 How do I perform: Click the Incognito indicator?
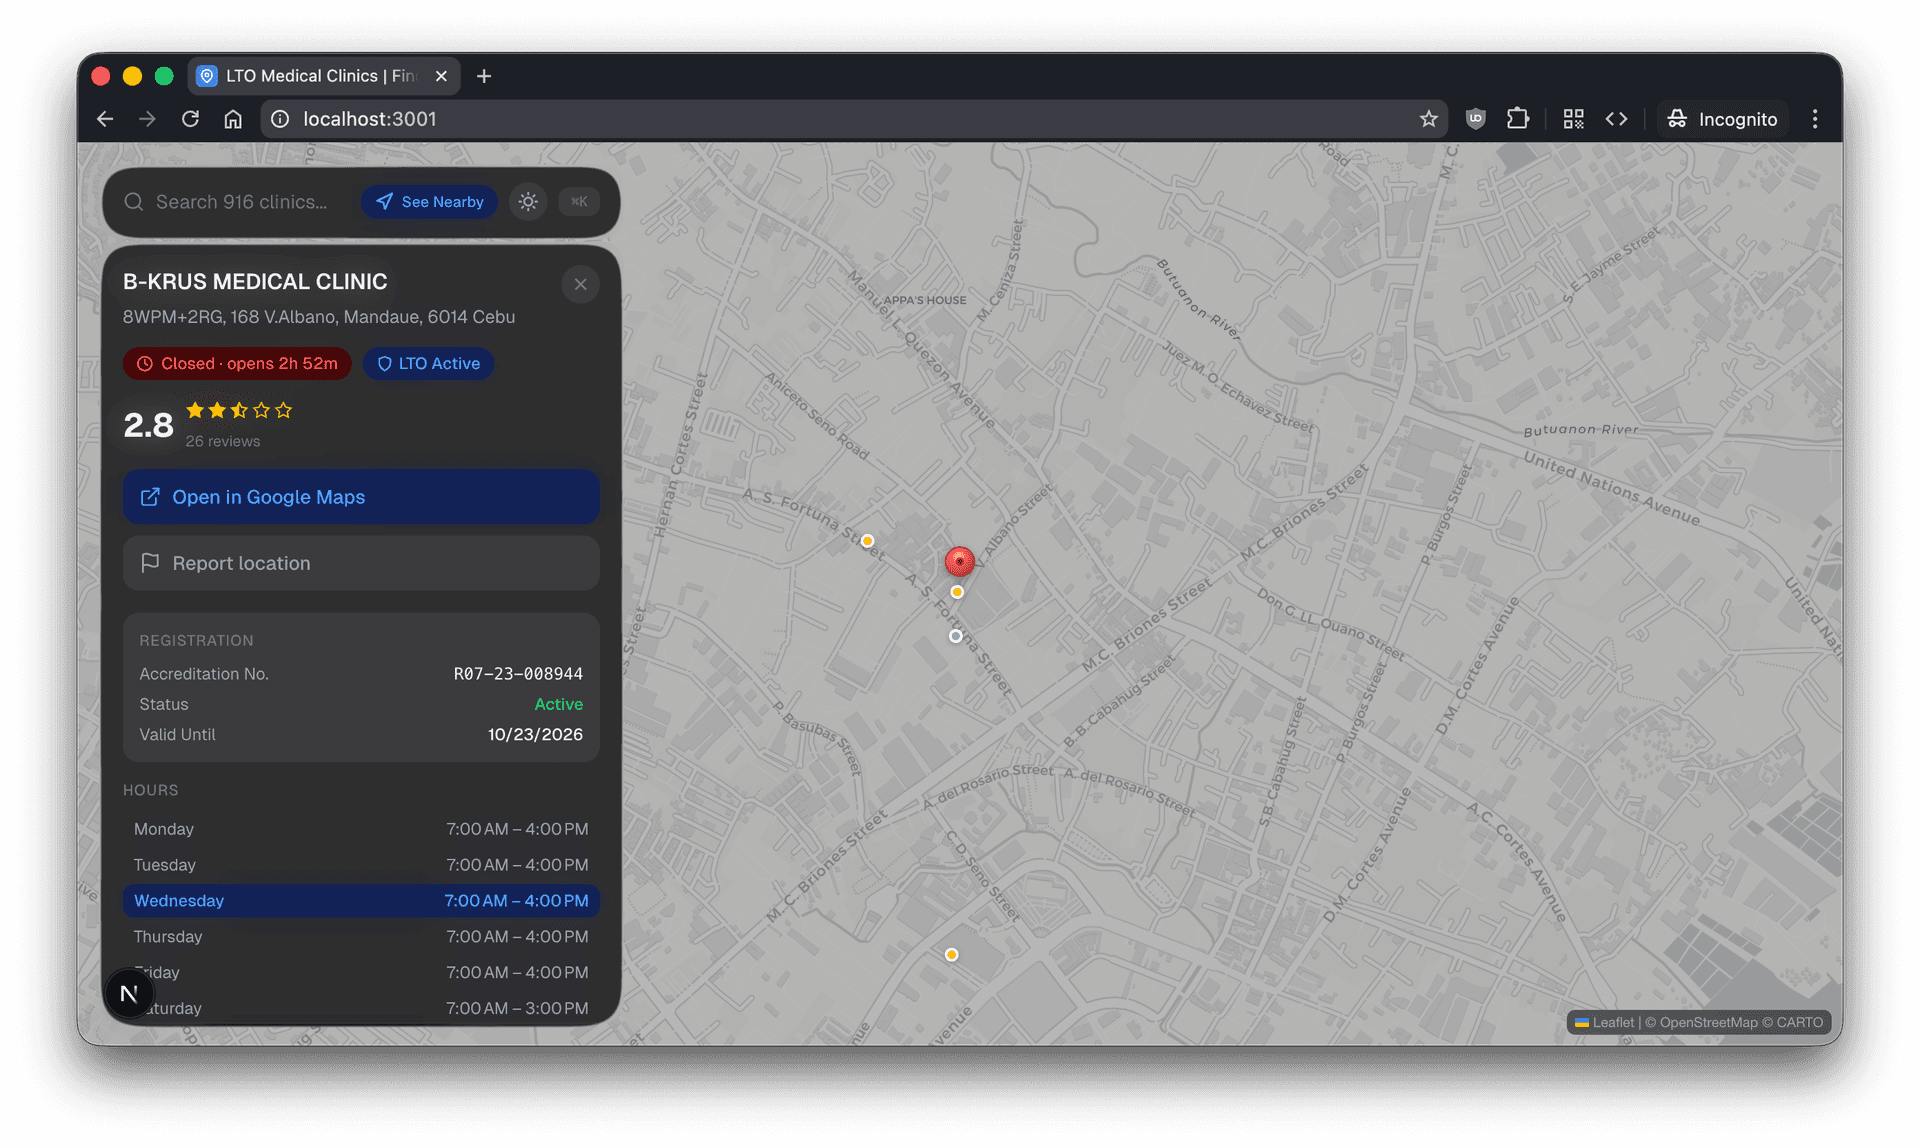pyautogui.click(x=1722, y=119)
